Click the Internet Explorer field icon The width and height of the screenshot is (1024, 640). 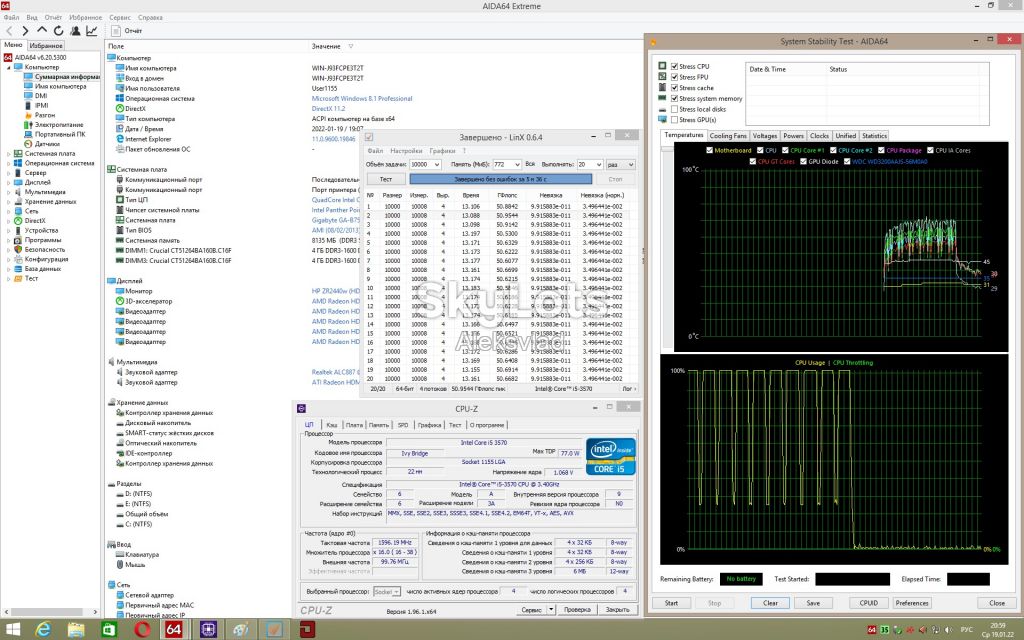pos(120,139)
